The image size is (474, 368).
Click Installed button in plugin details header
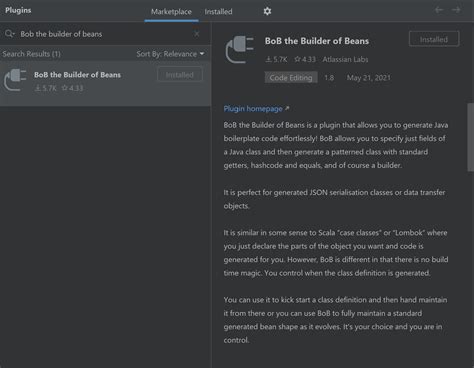pyautogui.click(x=434, y=39)
